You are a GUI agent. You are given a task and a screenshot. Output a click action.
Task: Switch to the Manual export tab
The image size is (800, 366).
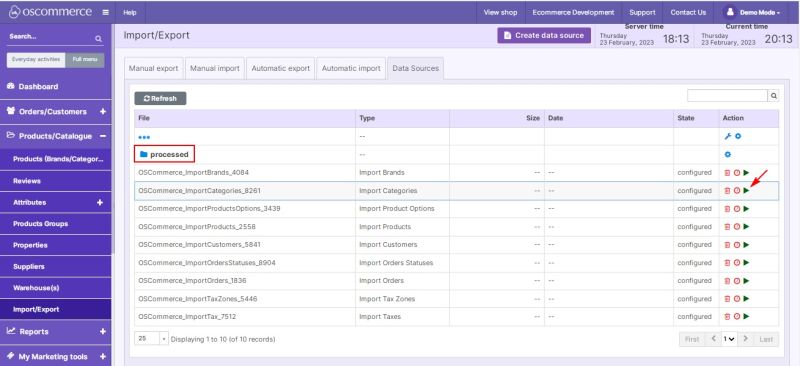(154, 68)
